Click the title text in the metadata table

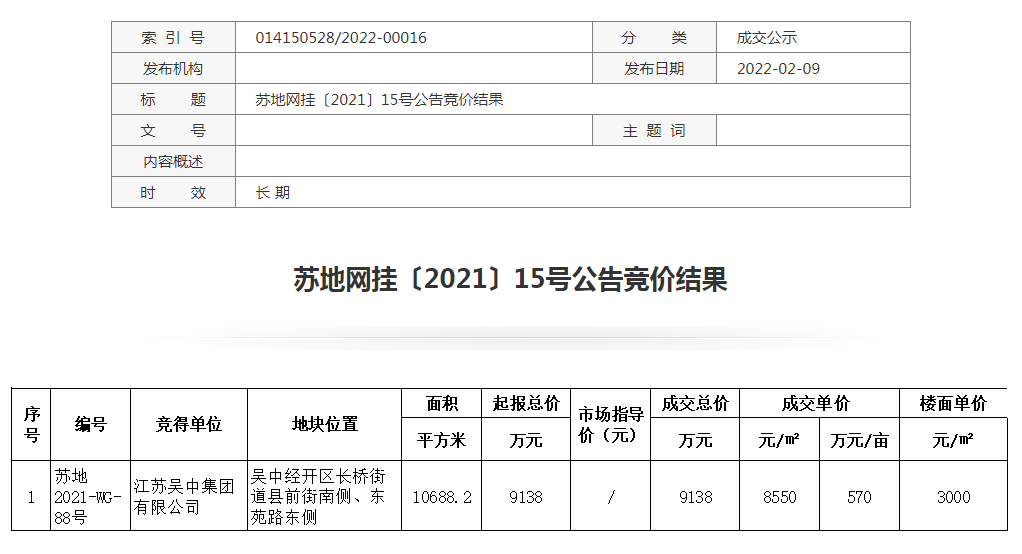(x=379, y=100)
